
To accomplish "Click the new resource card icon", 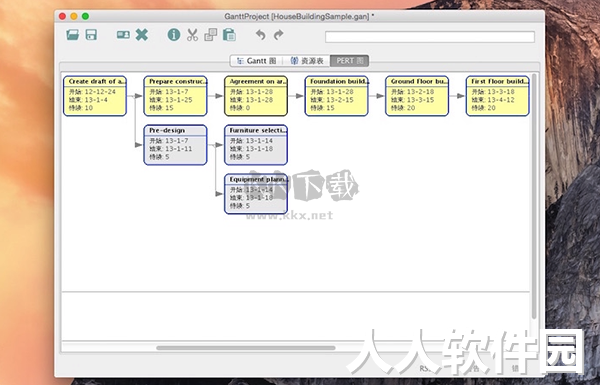I will (123, 35).
